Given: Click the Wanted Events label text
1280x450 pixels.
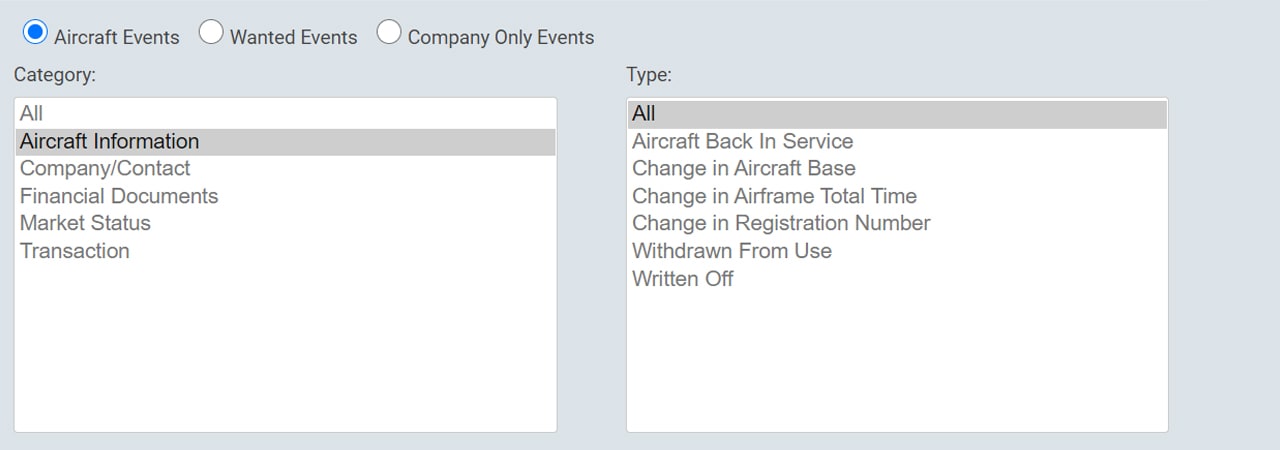Looking at the screenshot, I should point(293,37).
